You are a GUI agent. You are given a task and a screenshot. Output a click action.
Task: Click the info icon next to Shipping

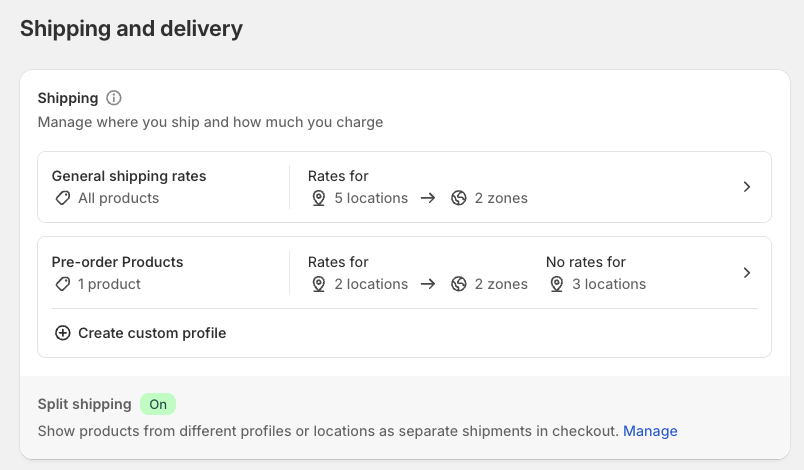113,98
